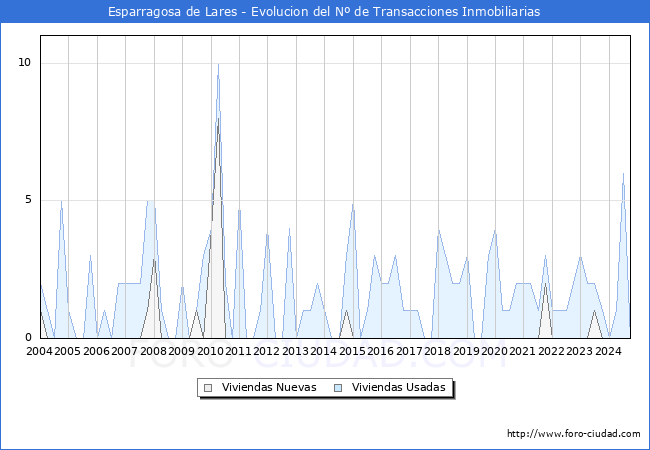Click the y-axis label 0
Screen dimensions: 650x450
pyautogui.click(x=28, y=337)
